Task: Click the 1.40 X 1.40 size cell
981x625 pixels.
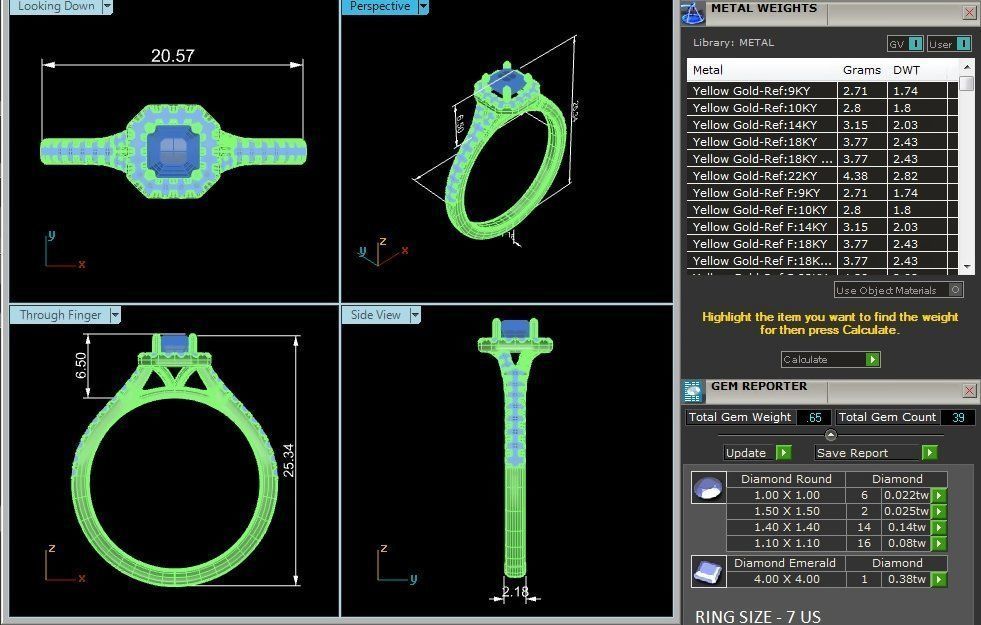Action: click(x=786, y=527)
